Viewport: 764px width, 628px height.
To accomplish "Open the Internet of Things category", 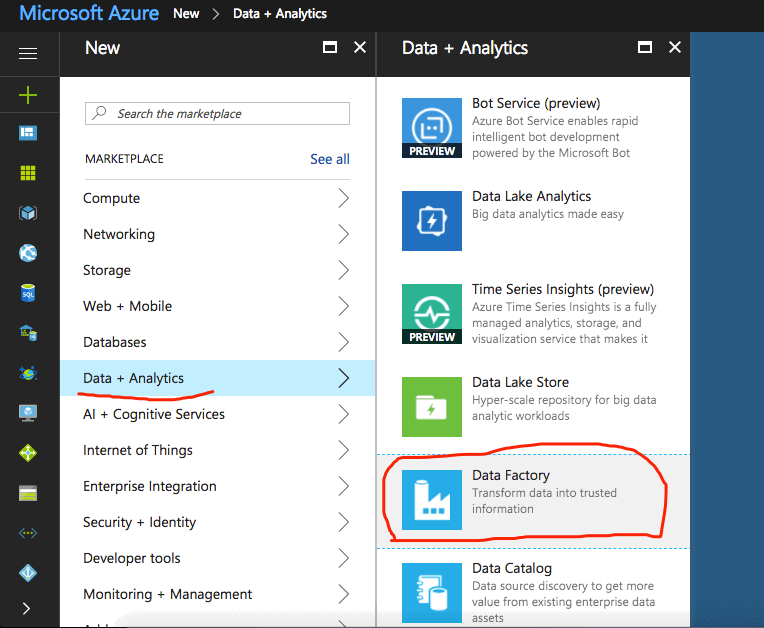I will coord(217,450).
